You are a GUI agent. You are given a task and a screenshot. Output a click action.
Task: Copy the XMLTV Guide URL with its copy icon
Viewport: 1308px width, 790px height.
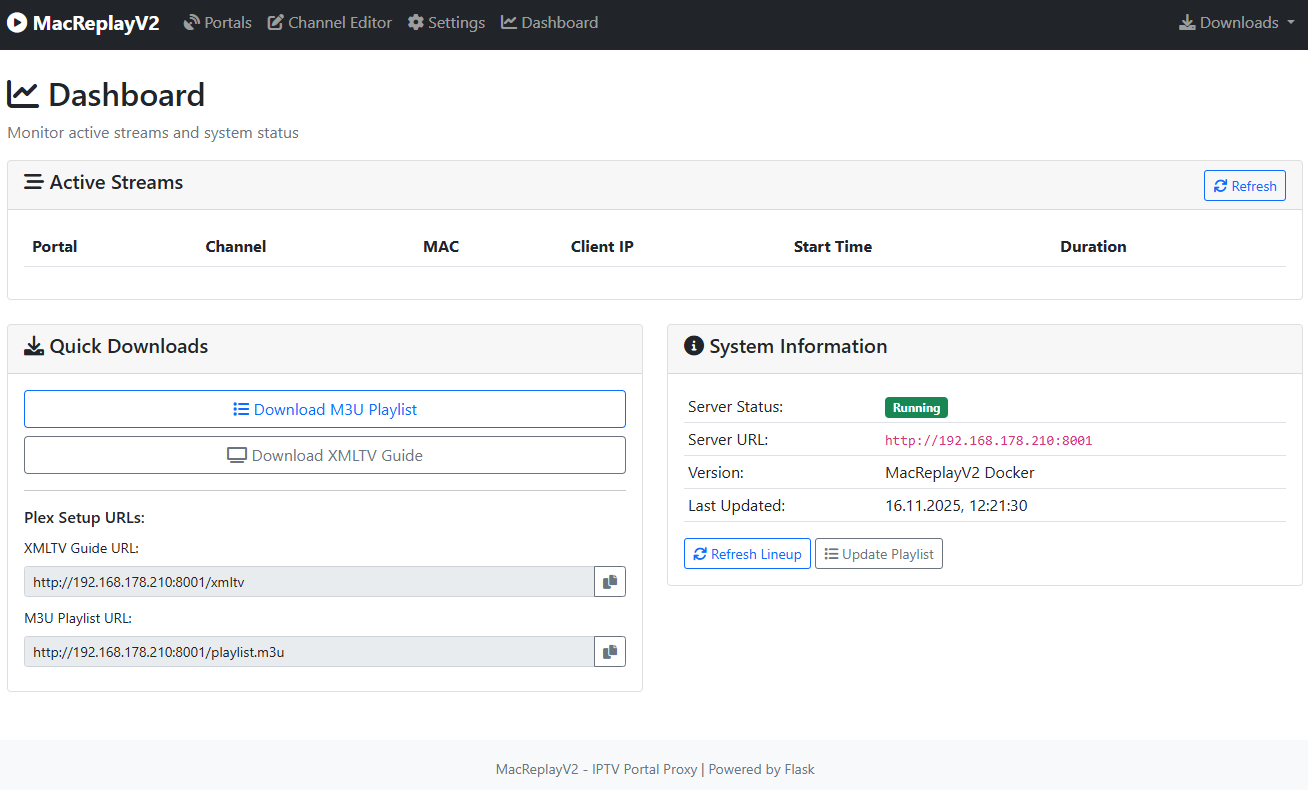pos(610,582)
